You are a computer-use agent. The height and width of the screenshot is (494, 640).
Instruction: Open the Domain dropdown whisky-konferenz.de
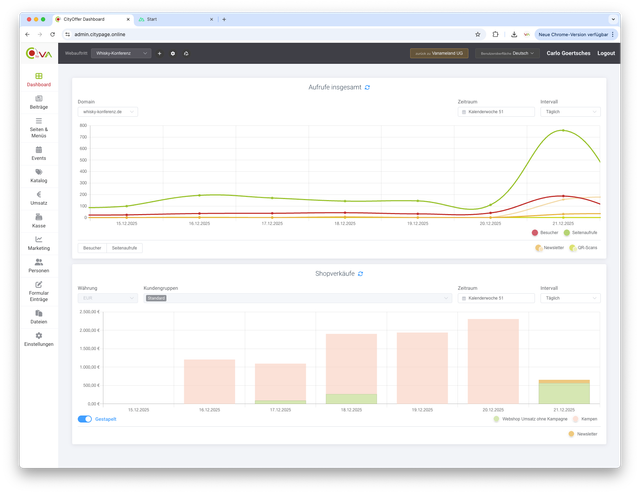(x=107, y=112)
